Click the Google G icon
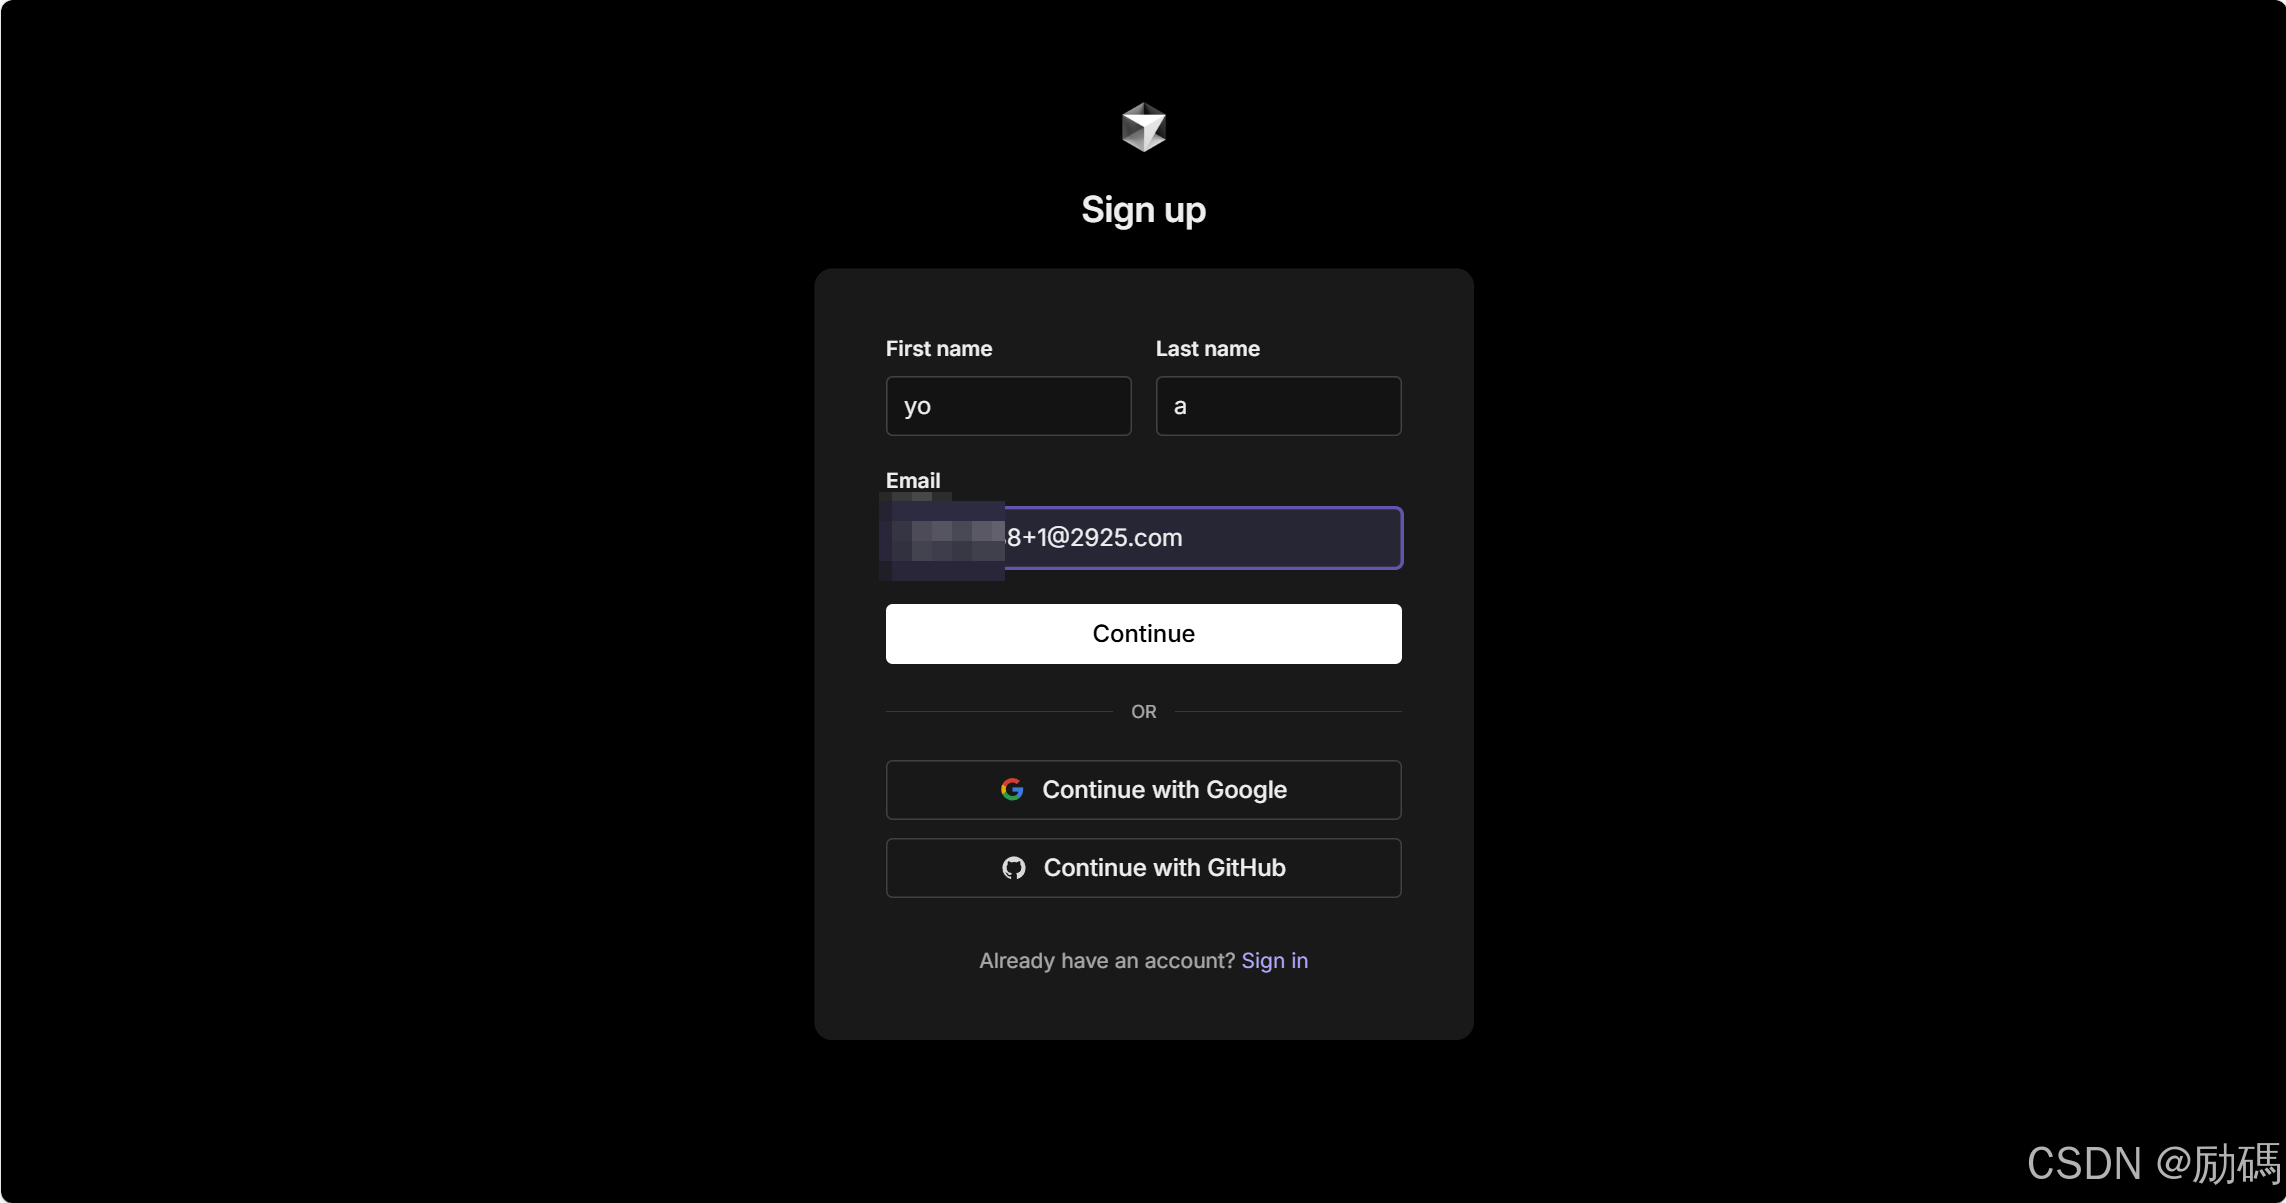 (x=1012, y=789)
